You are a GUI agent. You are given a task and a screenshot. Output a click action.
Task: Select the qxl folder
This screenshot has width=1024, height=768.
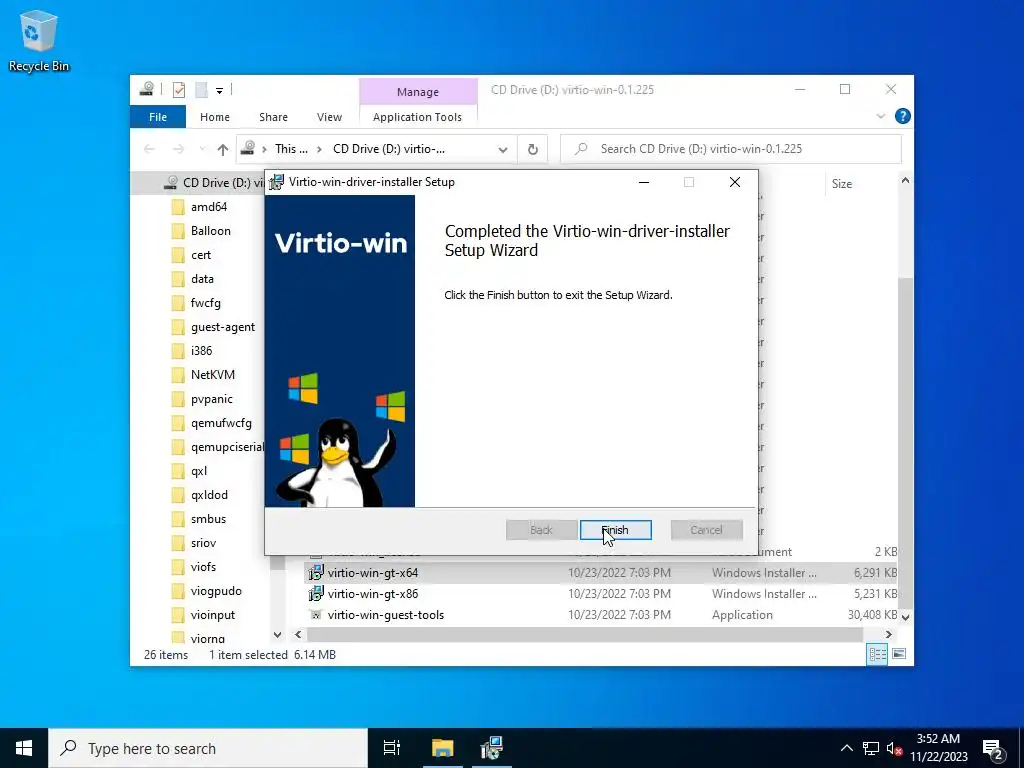click(x=199, y=471)
